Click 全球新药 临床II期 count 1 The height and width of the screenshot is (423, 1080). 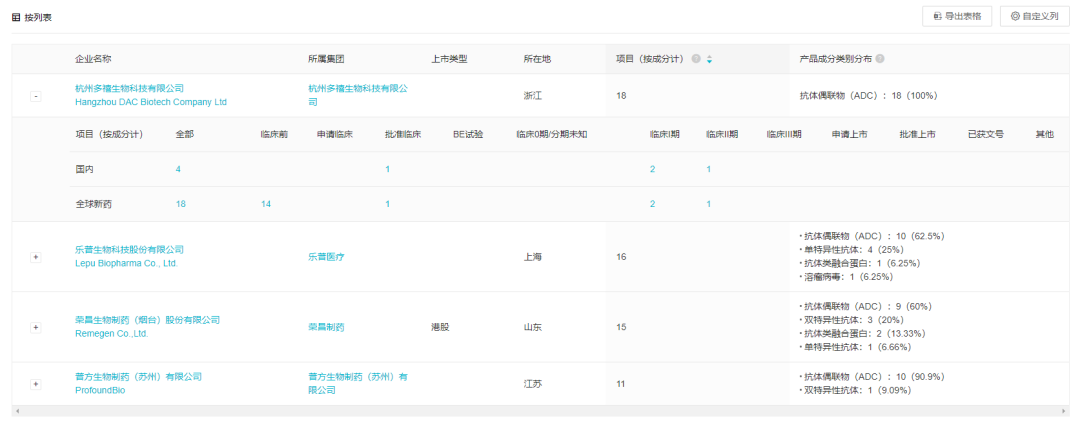click(709, 204)
